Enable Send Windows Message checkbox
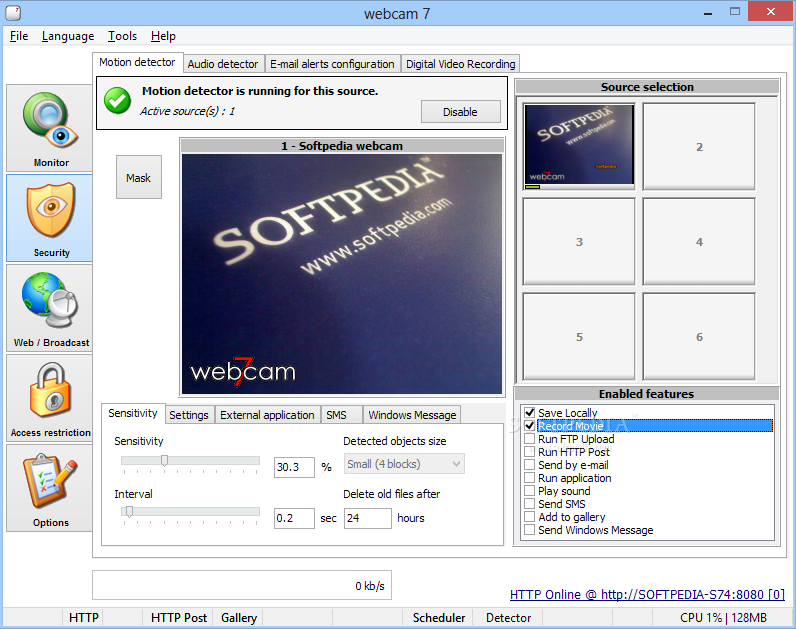Image resolution: width=796 pixels, height=629 pixels. tap(529, 529)
